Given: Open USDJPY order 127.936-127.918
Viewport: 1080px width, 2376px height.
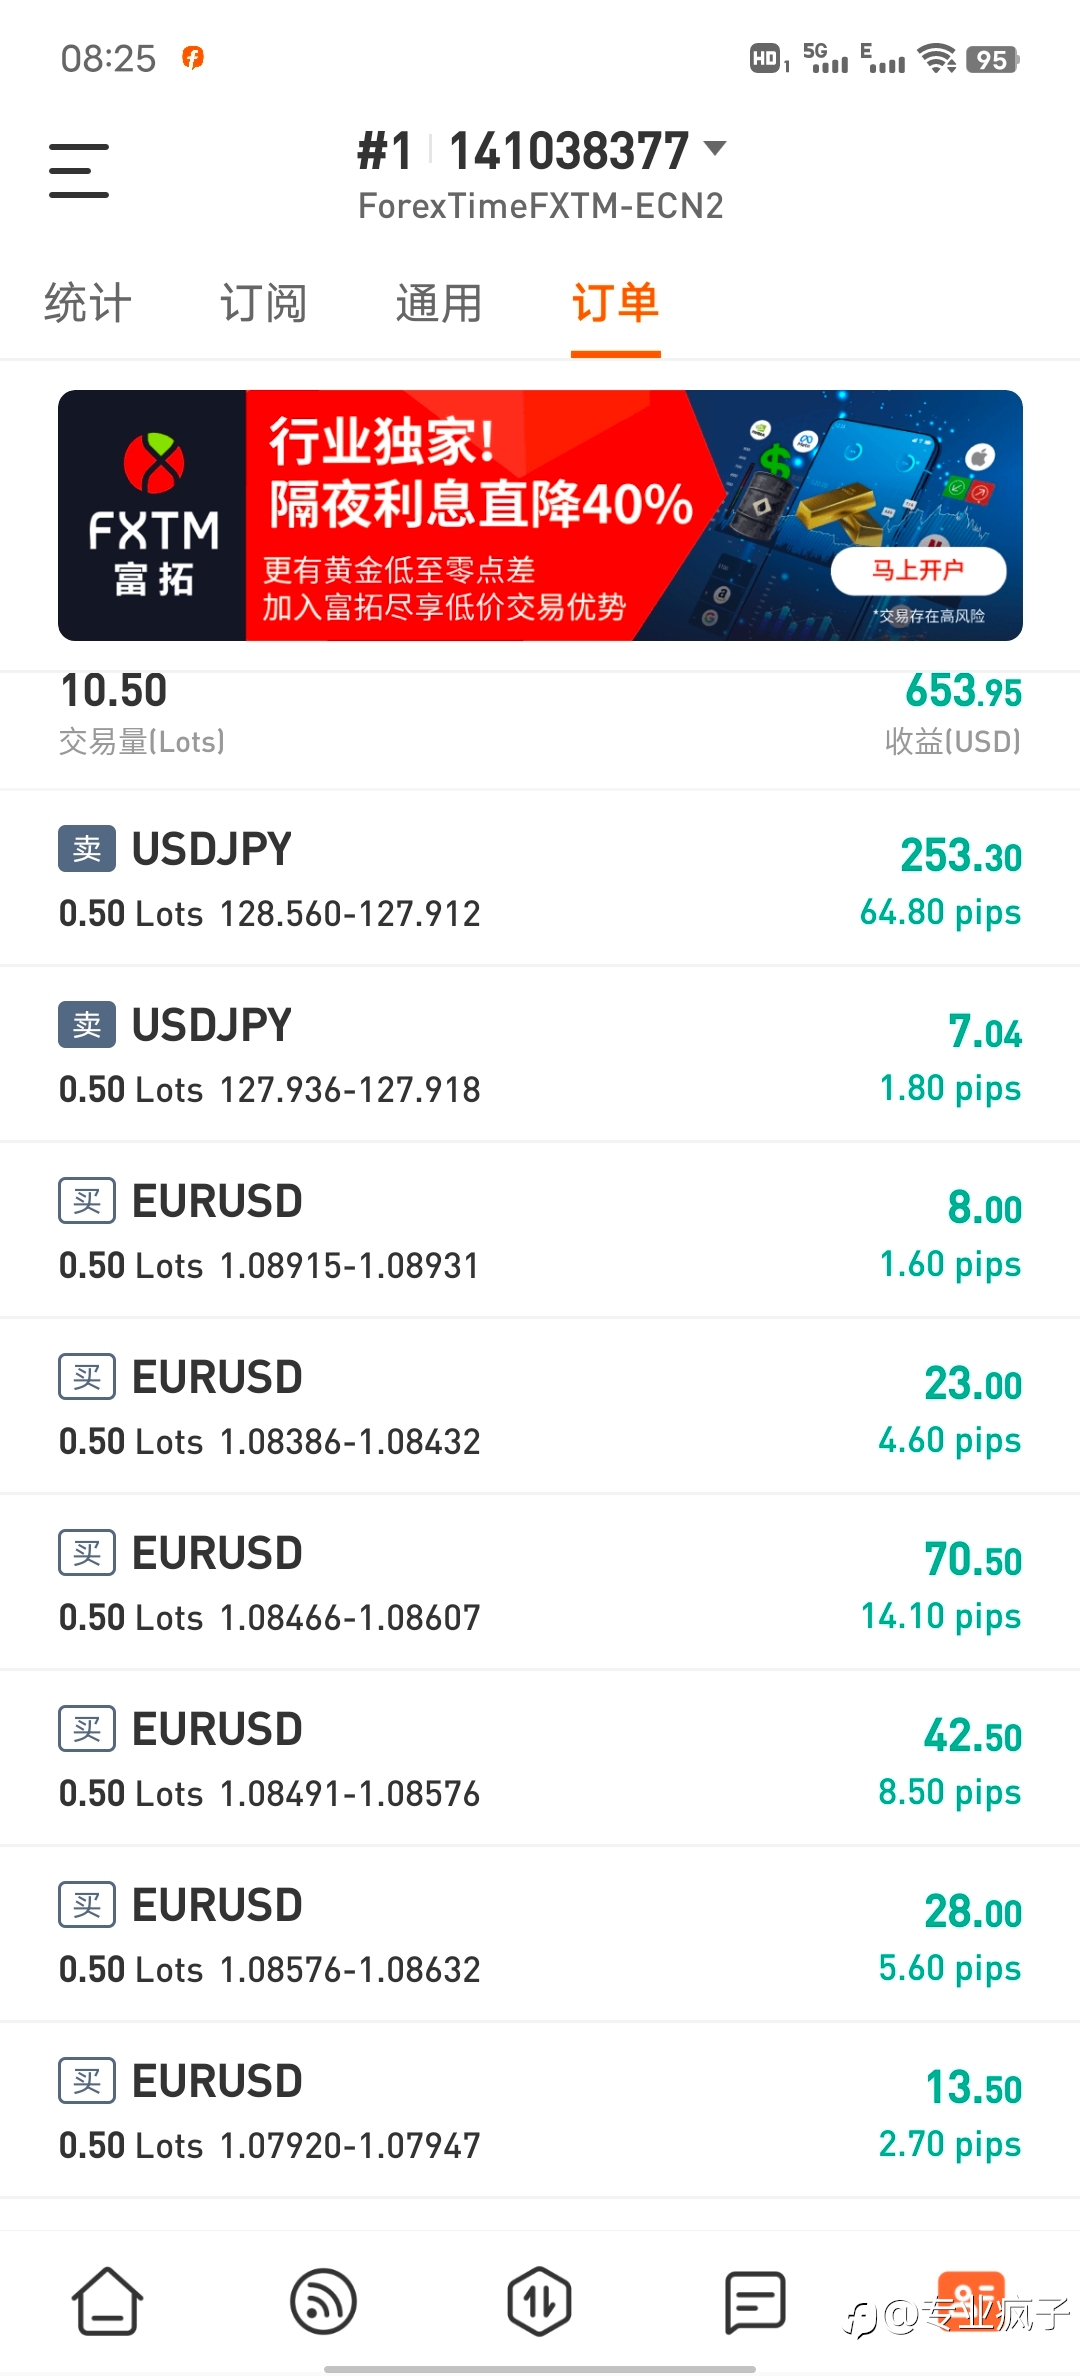Looking at the screenshot, I should [x=540, y=1055].
